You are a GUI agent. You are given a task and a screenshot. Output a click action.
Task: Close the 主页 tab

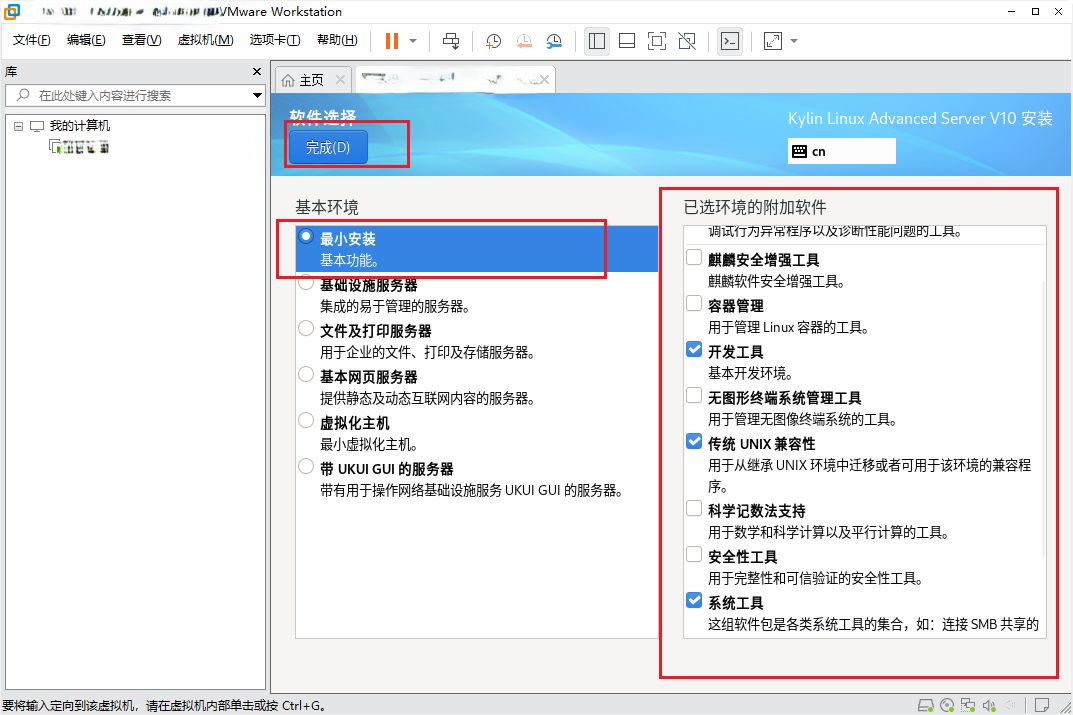(x=340, y=80)
